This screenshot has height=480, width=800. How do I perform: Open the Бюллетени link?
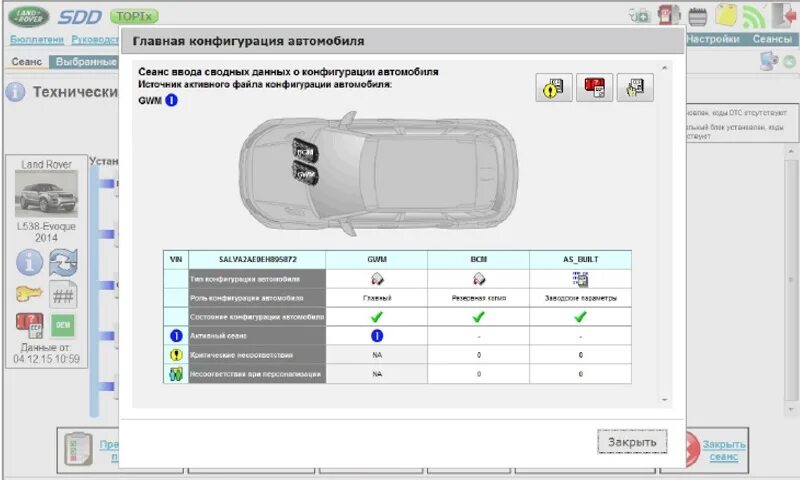[37, 39]
